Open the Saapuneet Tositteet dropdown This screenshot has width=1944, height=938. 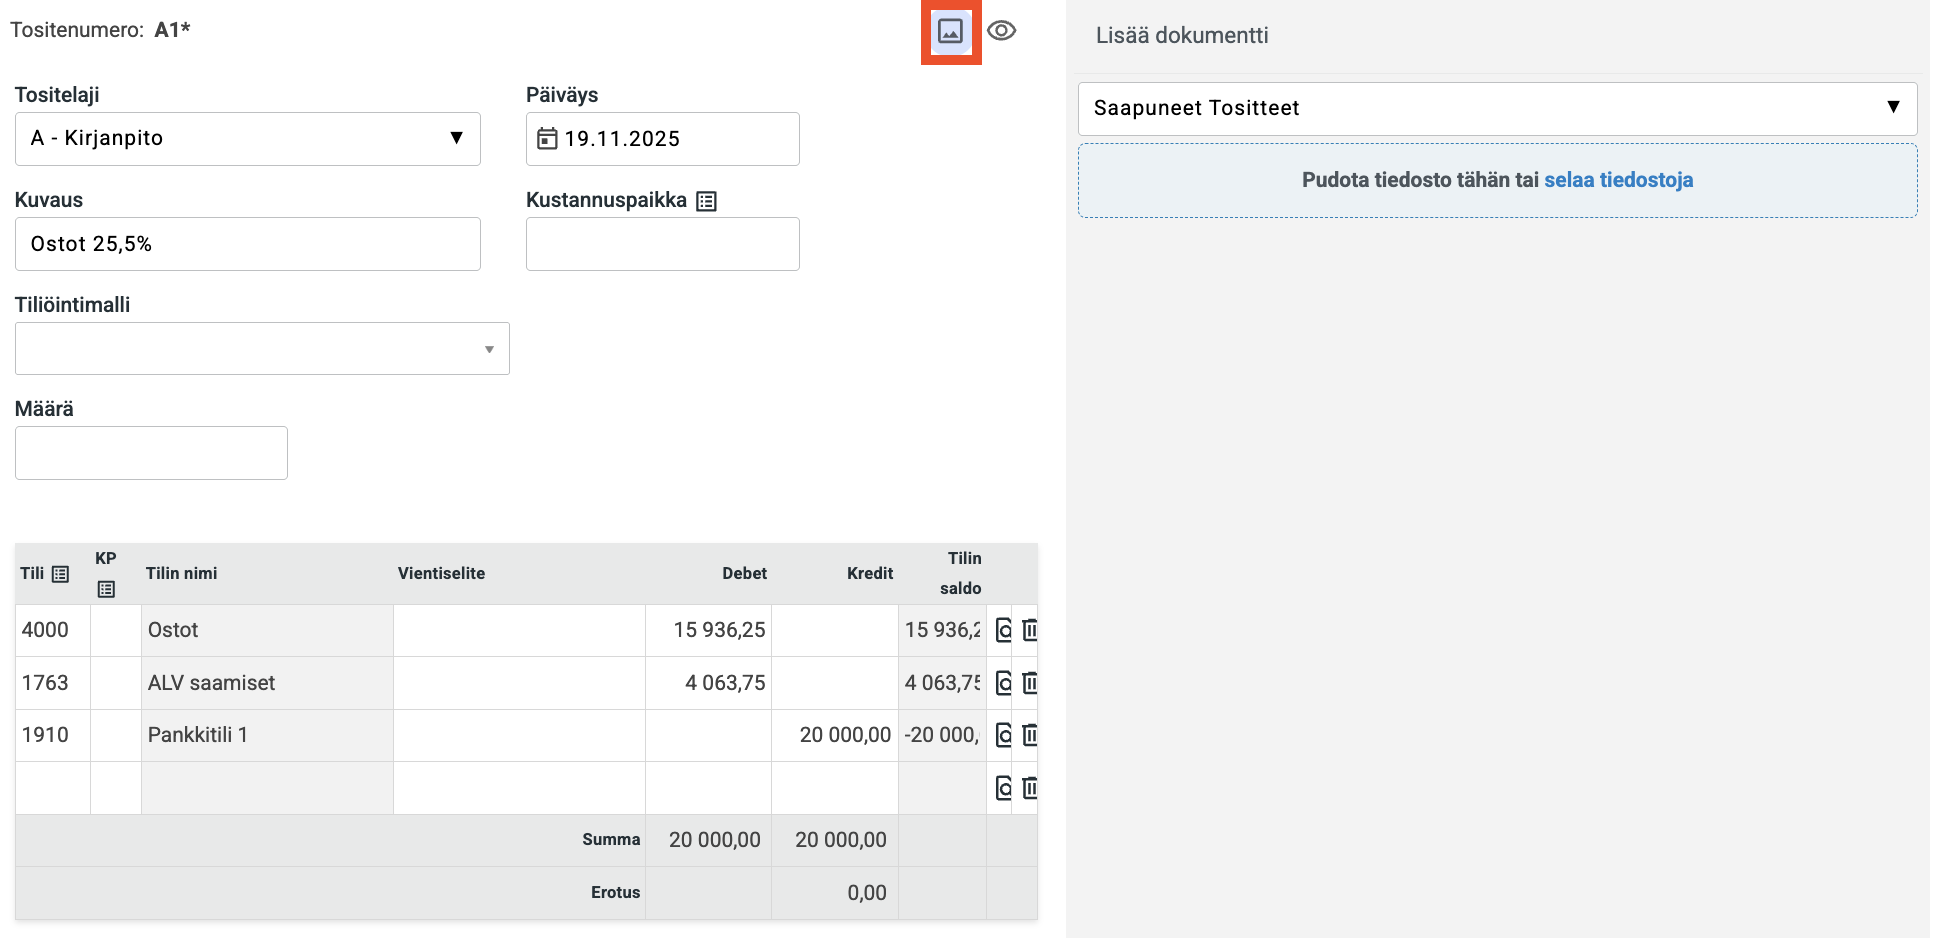(1497, 108)
